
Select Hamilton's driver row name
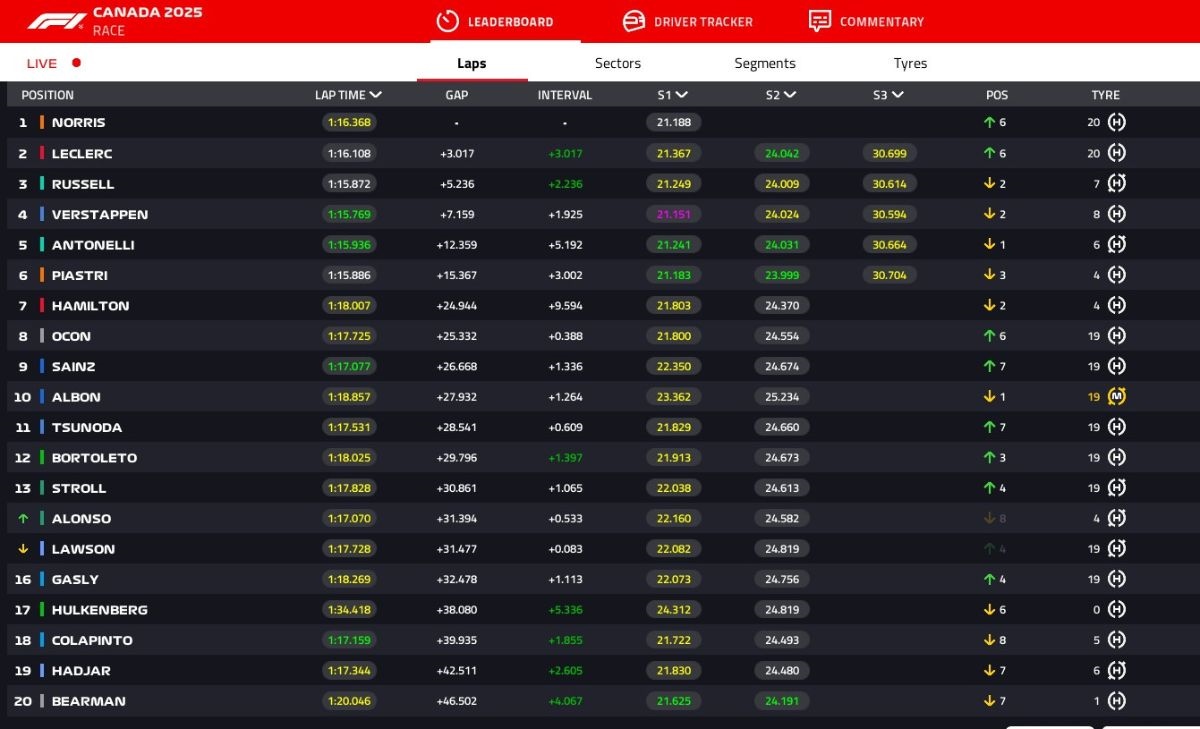pos(90,306)
